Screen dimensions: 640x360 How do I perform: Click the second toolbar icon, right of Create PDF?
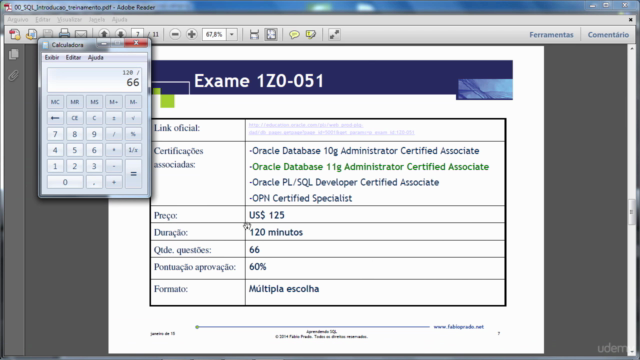pos(31,35)
